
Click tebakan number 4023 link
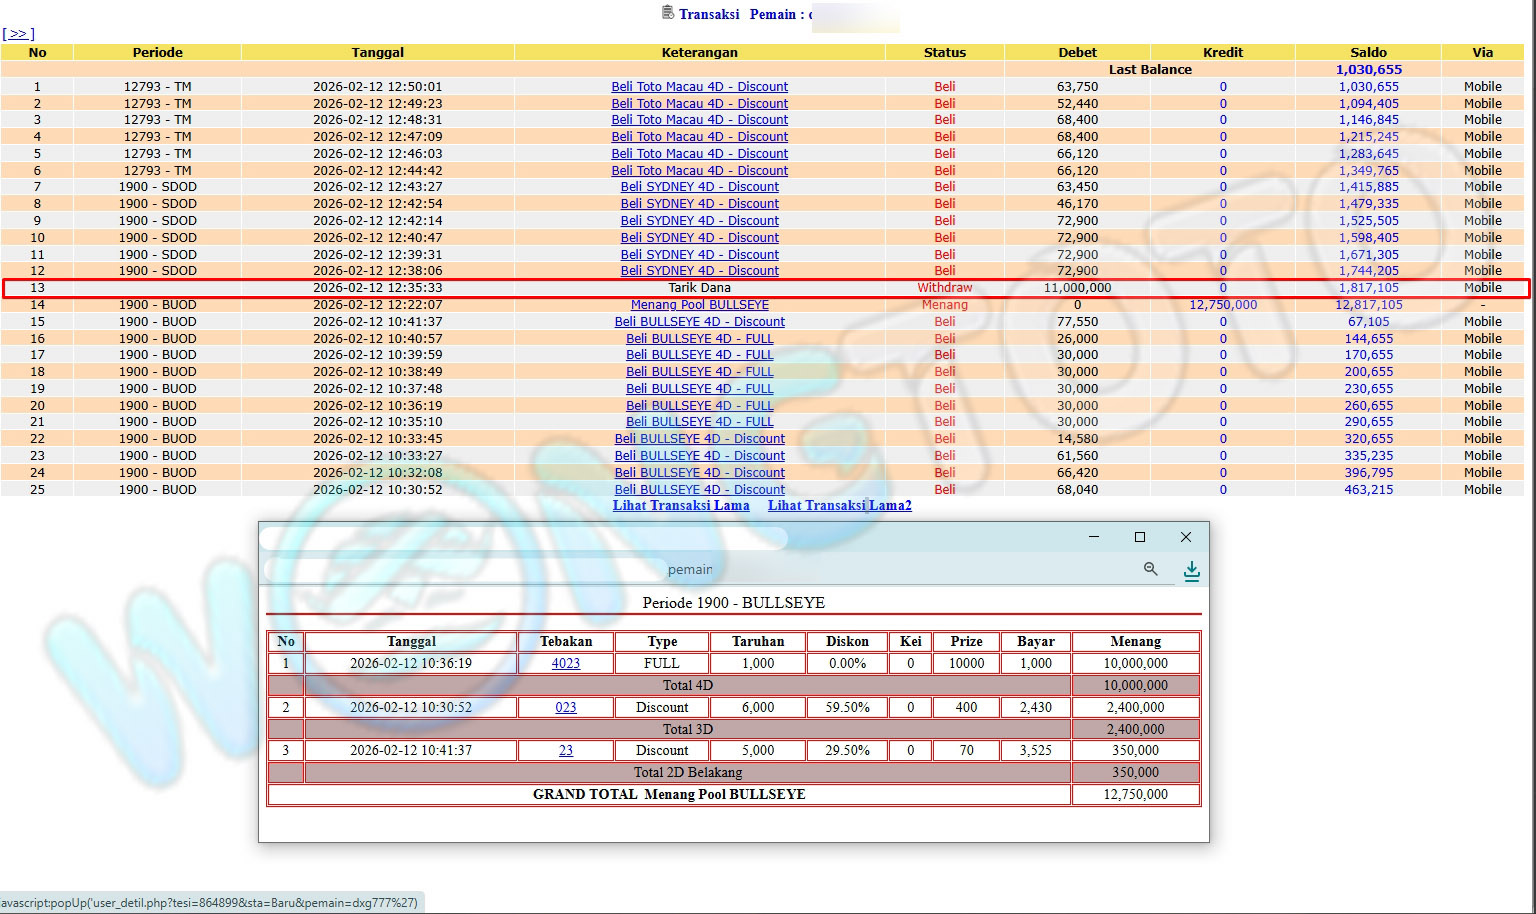pyautogui.click(x=565, y=663)
